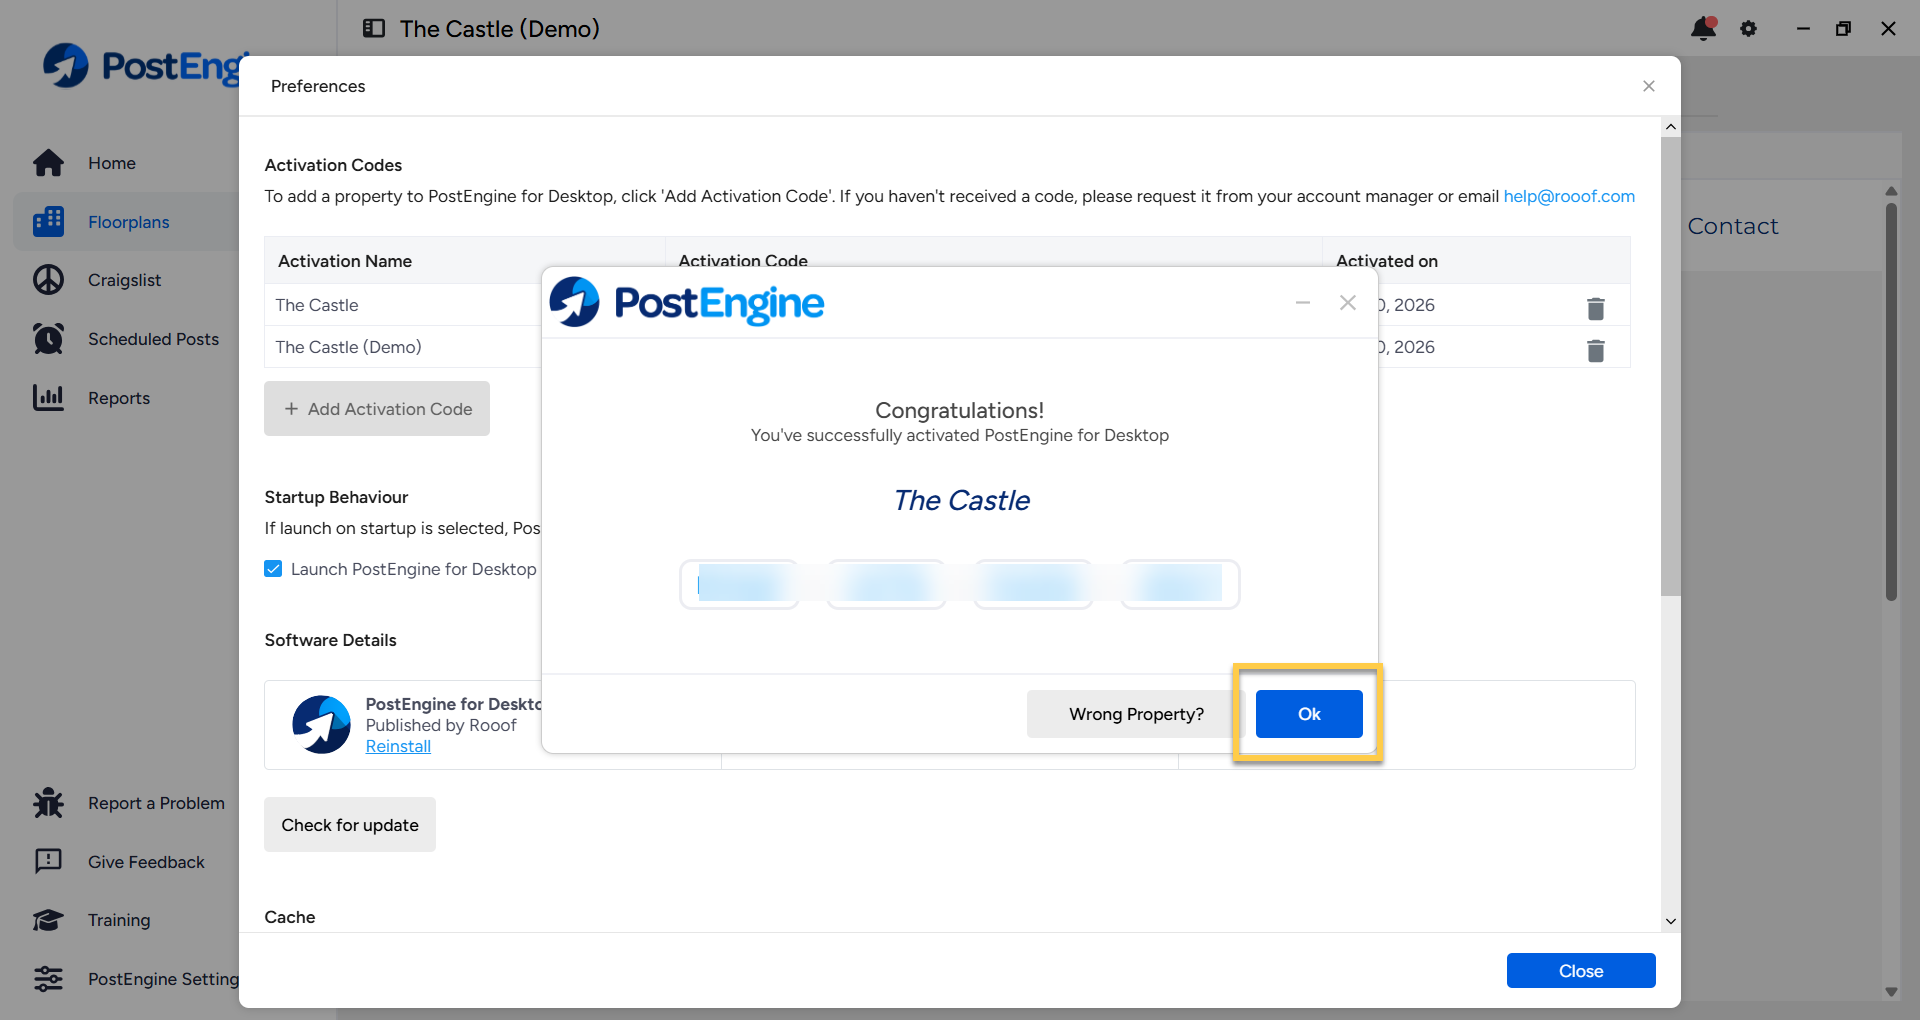Image resolution: width=1920 pixels, height=1020 pixels.
Task: Click the notification bell
Action: pyautogui.click(x=1703, y=29)
